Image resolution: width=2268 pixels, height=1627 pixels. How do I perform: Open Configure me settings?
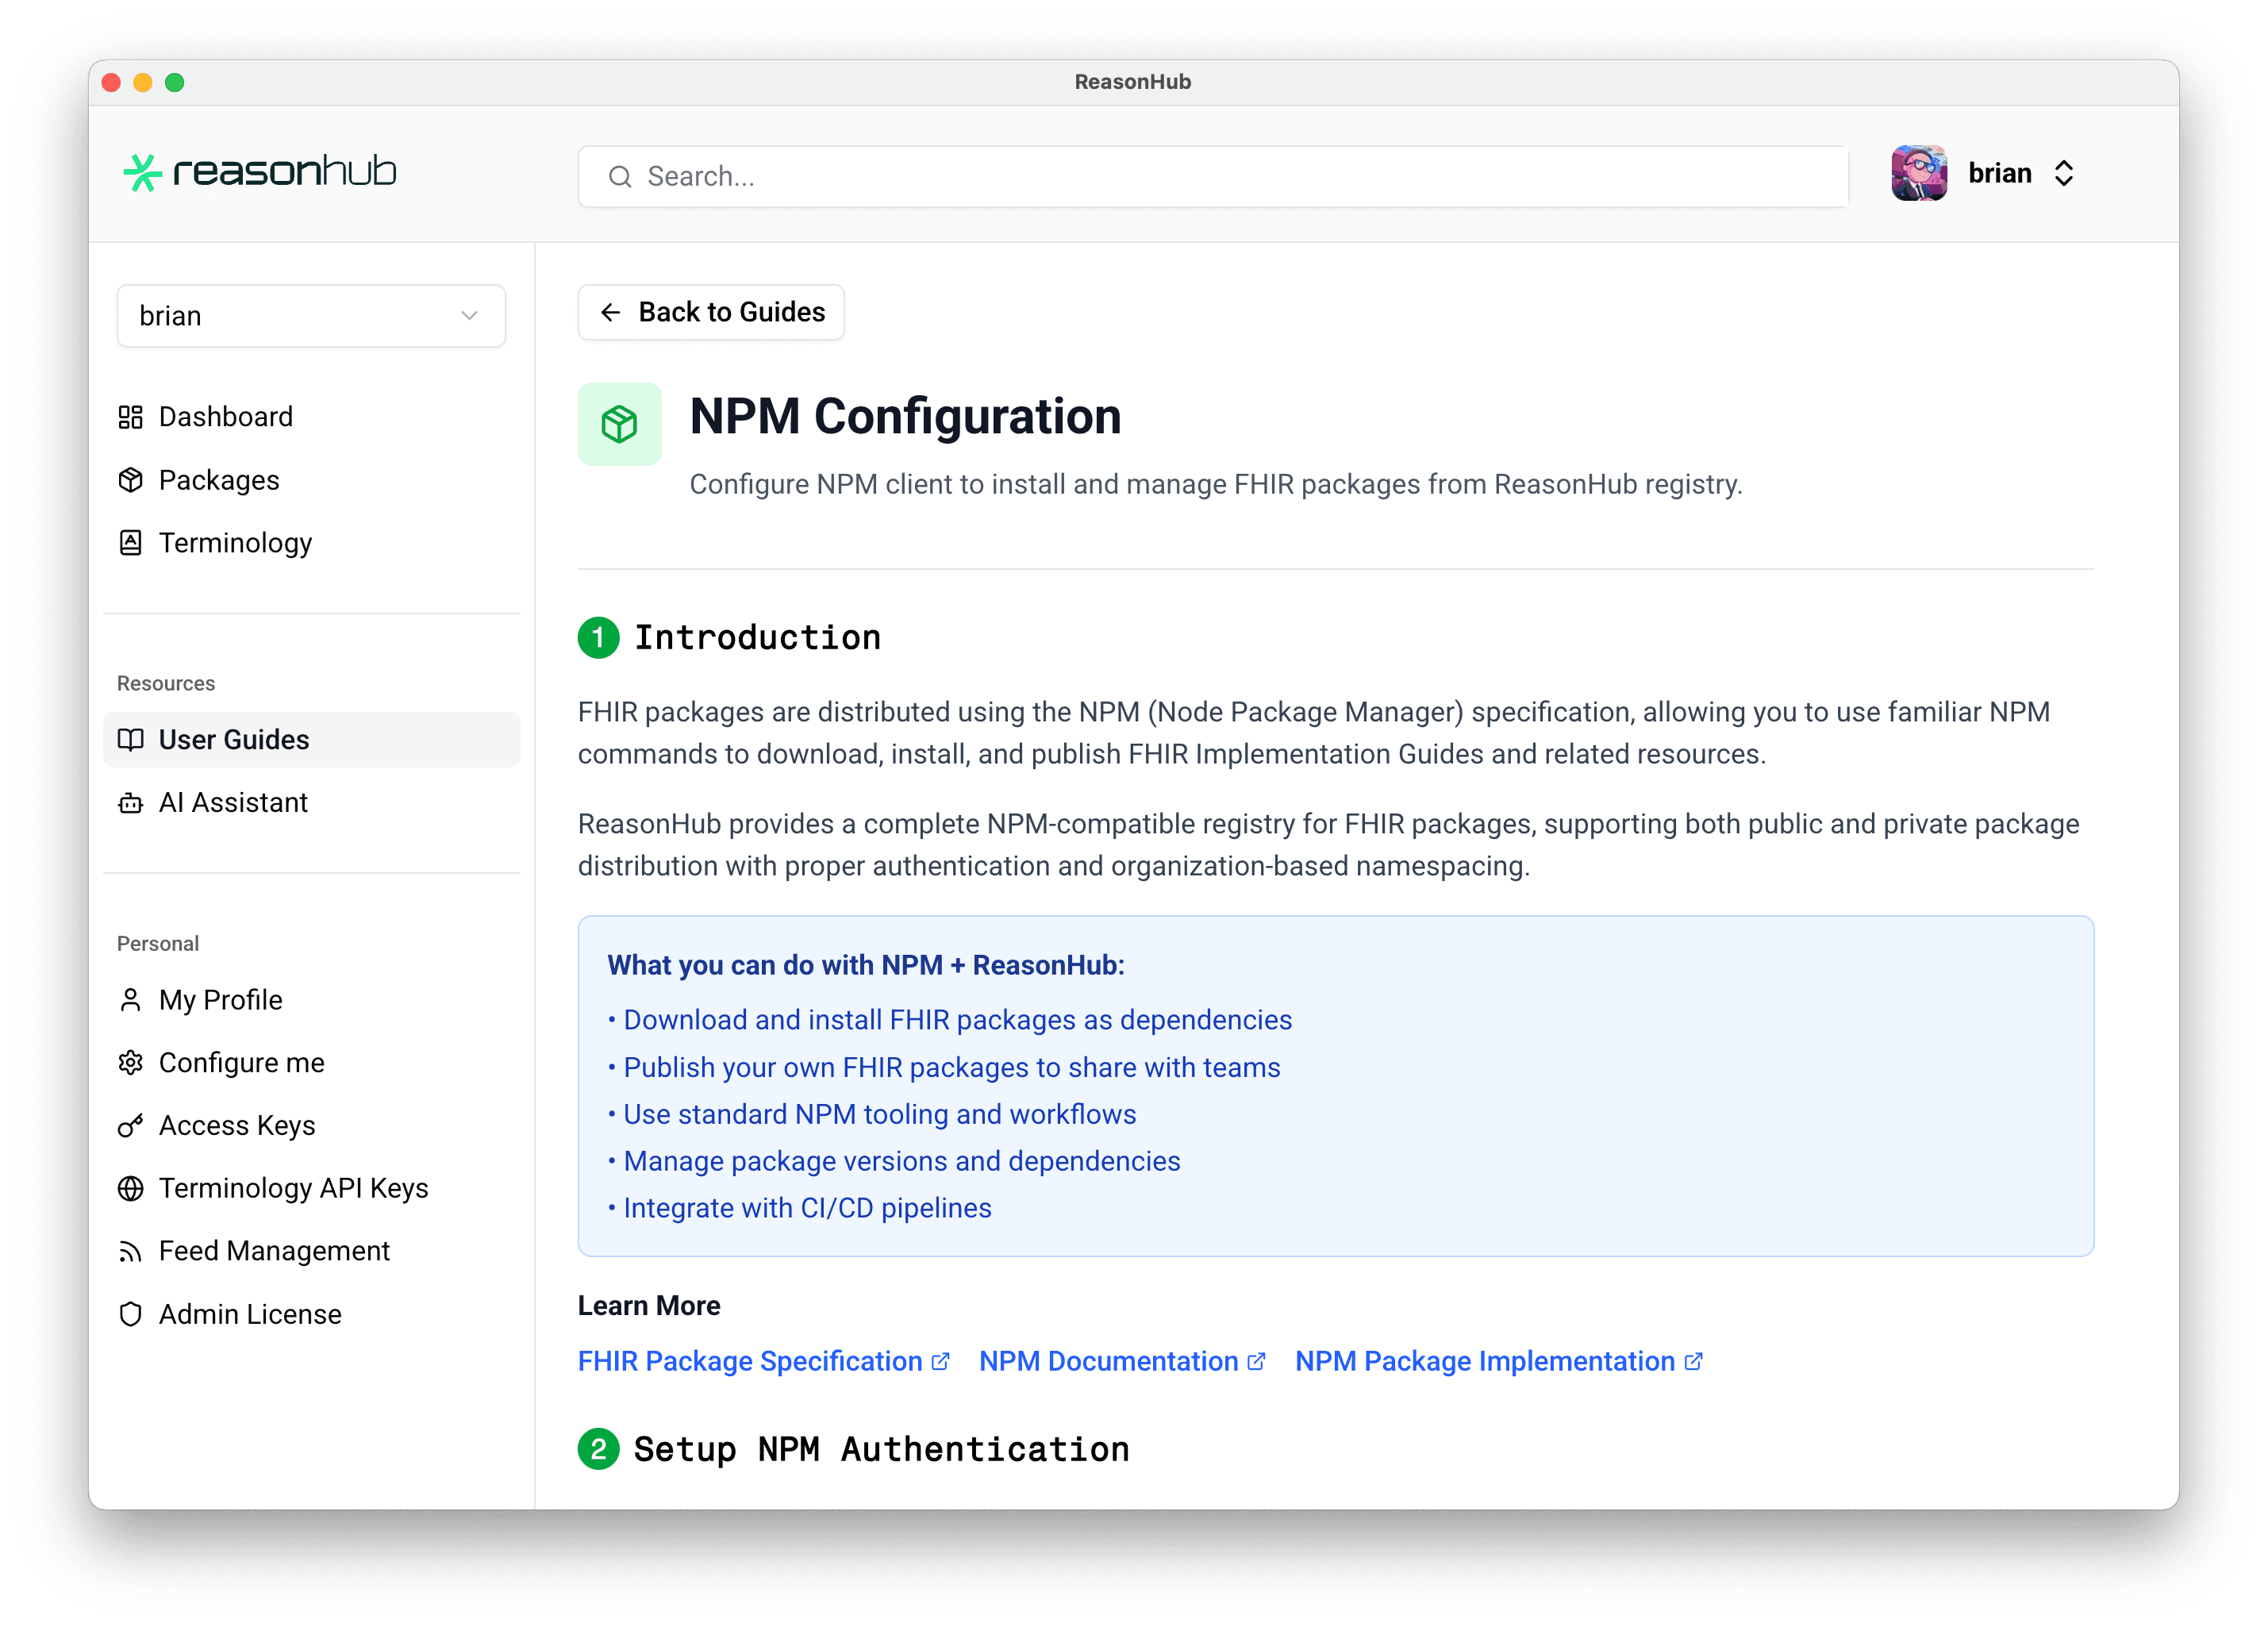[x=241, y=1063]
